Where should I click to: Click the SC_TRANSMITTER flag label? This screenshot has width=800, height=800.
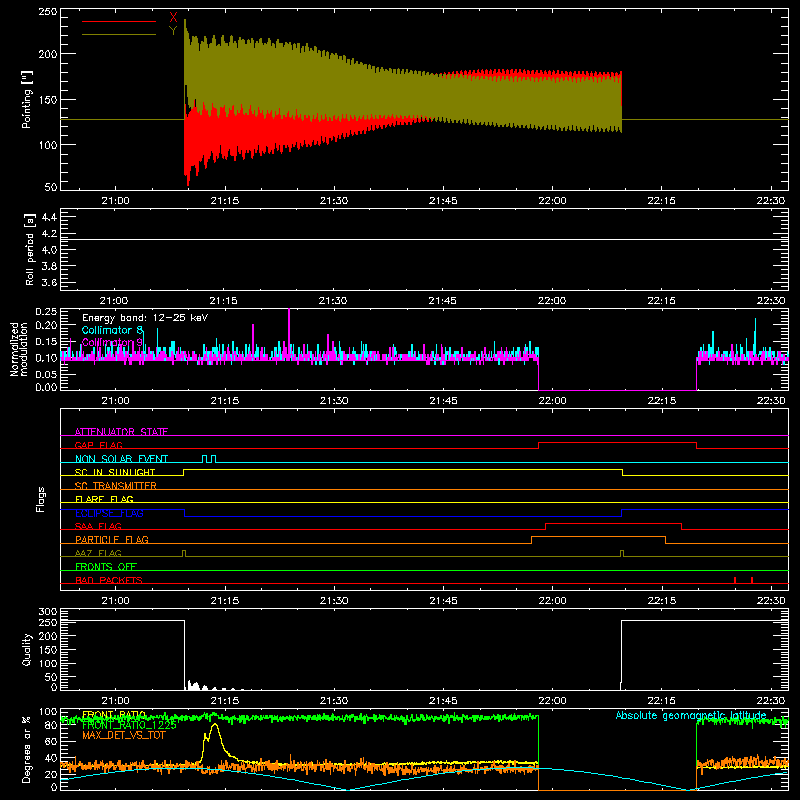pos(116,486)
